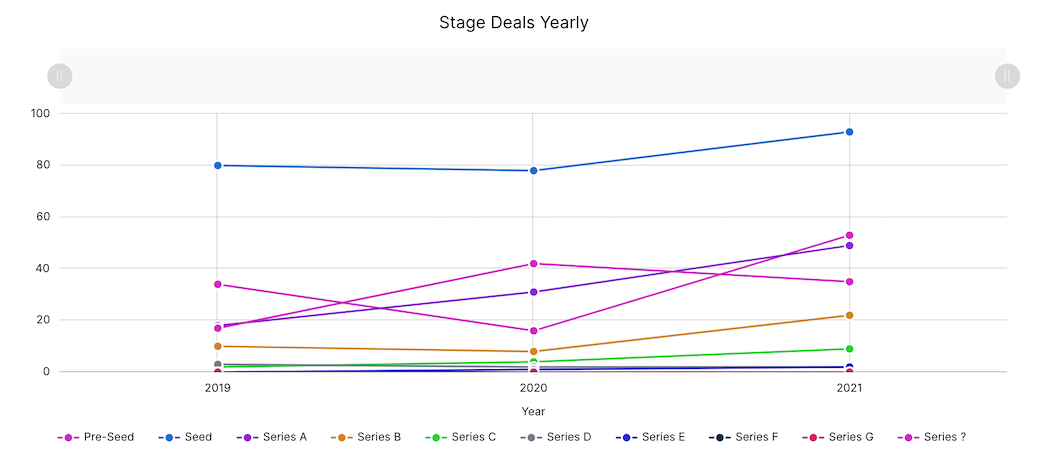This screenshot has width=1050, height=469.
Task: Toggle Series A legend entry
Action: point(273,437)
